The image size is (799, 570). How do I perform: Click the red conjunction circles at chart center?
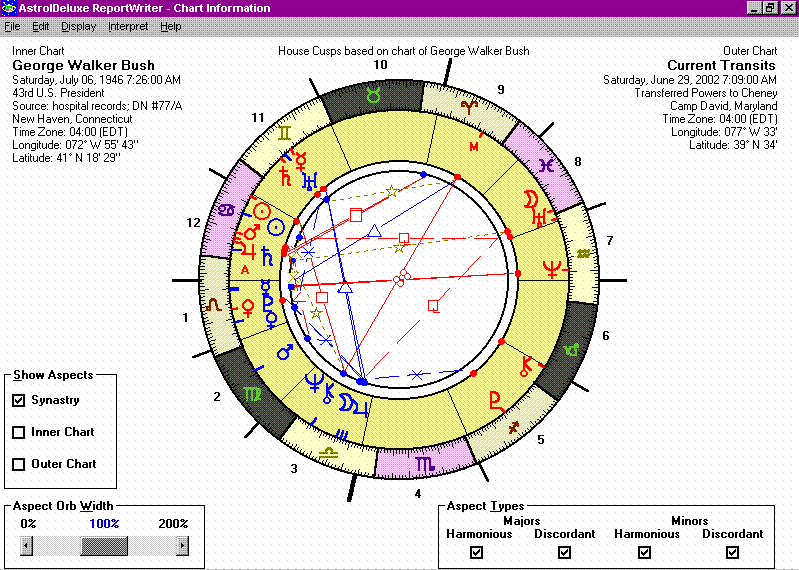click(402, 278)
